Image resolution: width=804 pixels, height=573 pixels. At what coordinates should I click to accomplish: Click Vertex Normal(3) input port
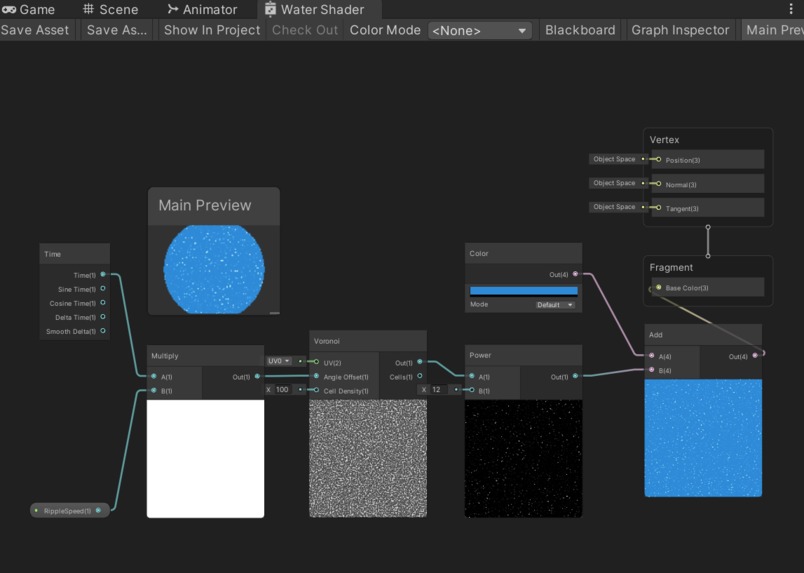point(659,184)
